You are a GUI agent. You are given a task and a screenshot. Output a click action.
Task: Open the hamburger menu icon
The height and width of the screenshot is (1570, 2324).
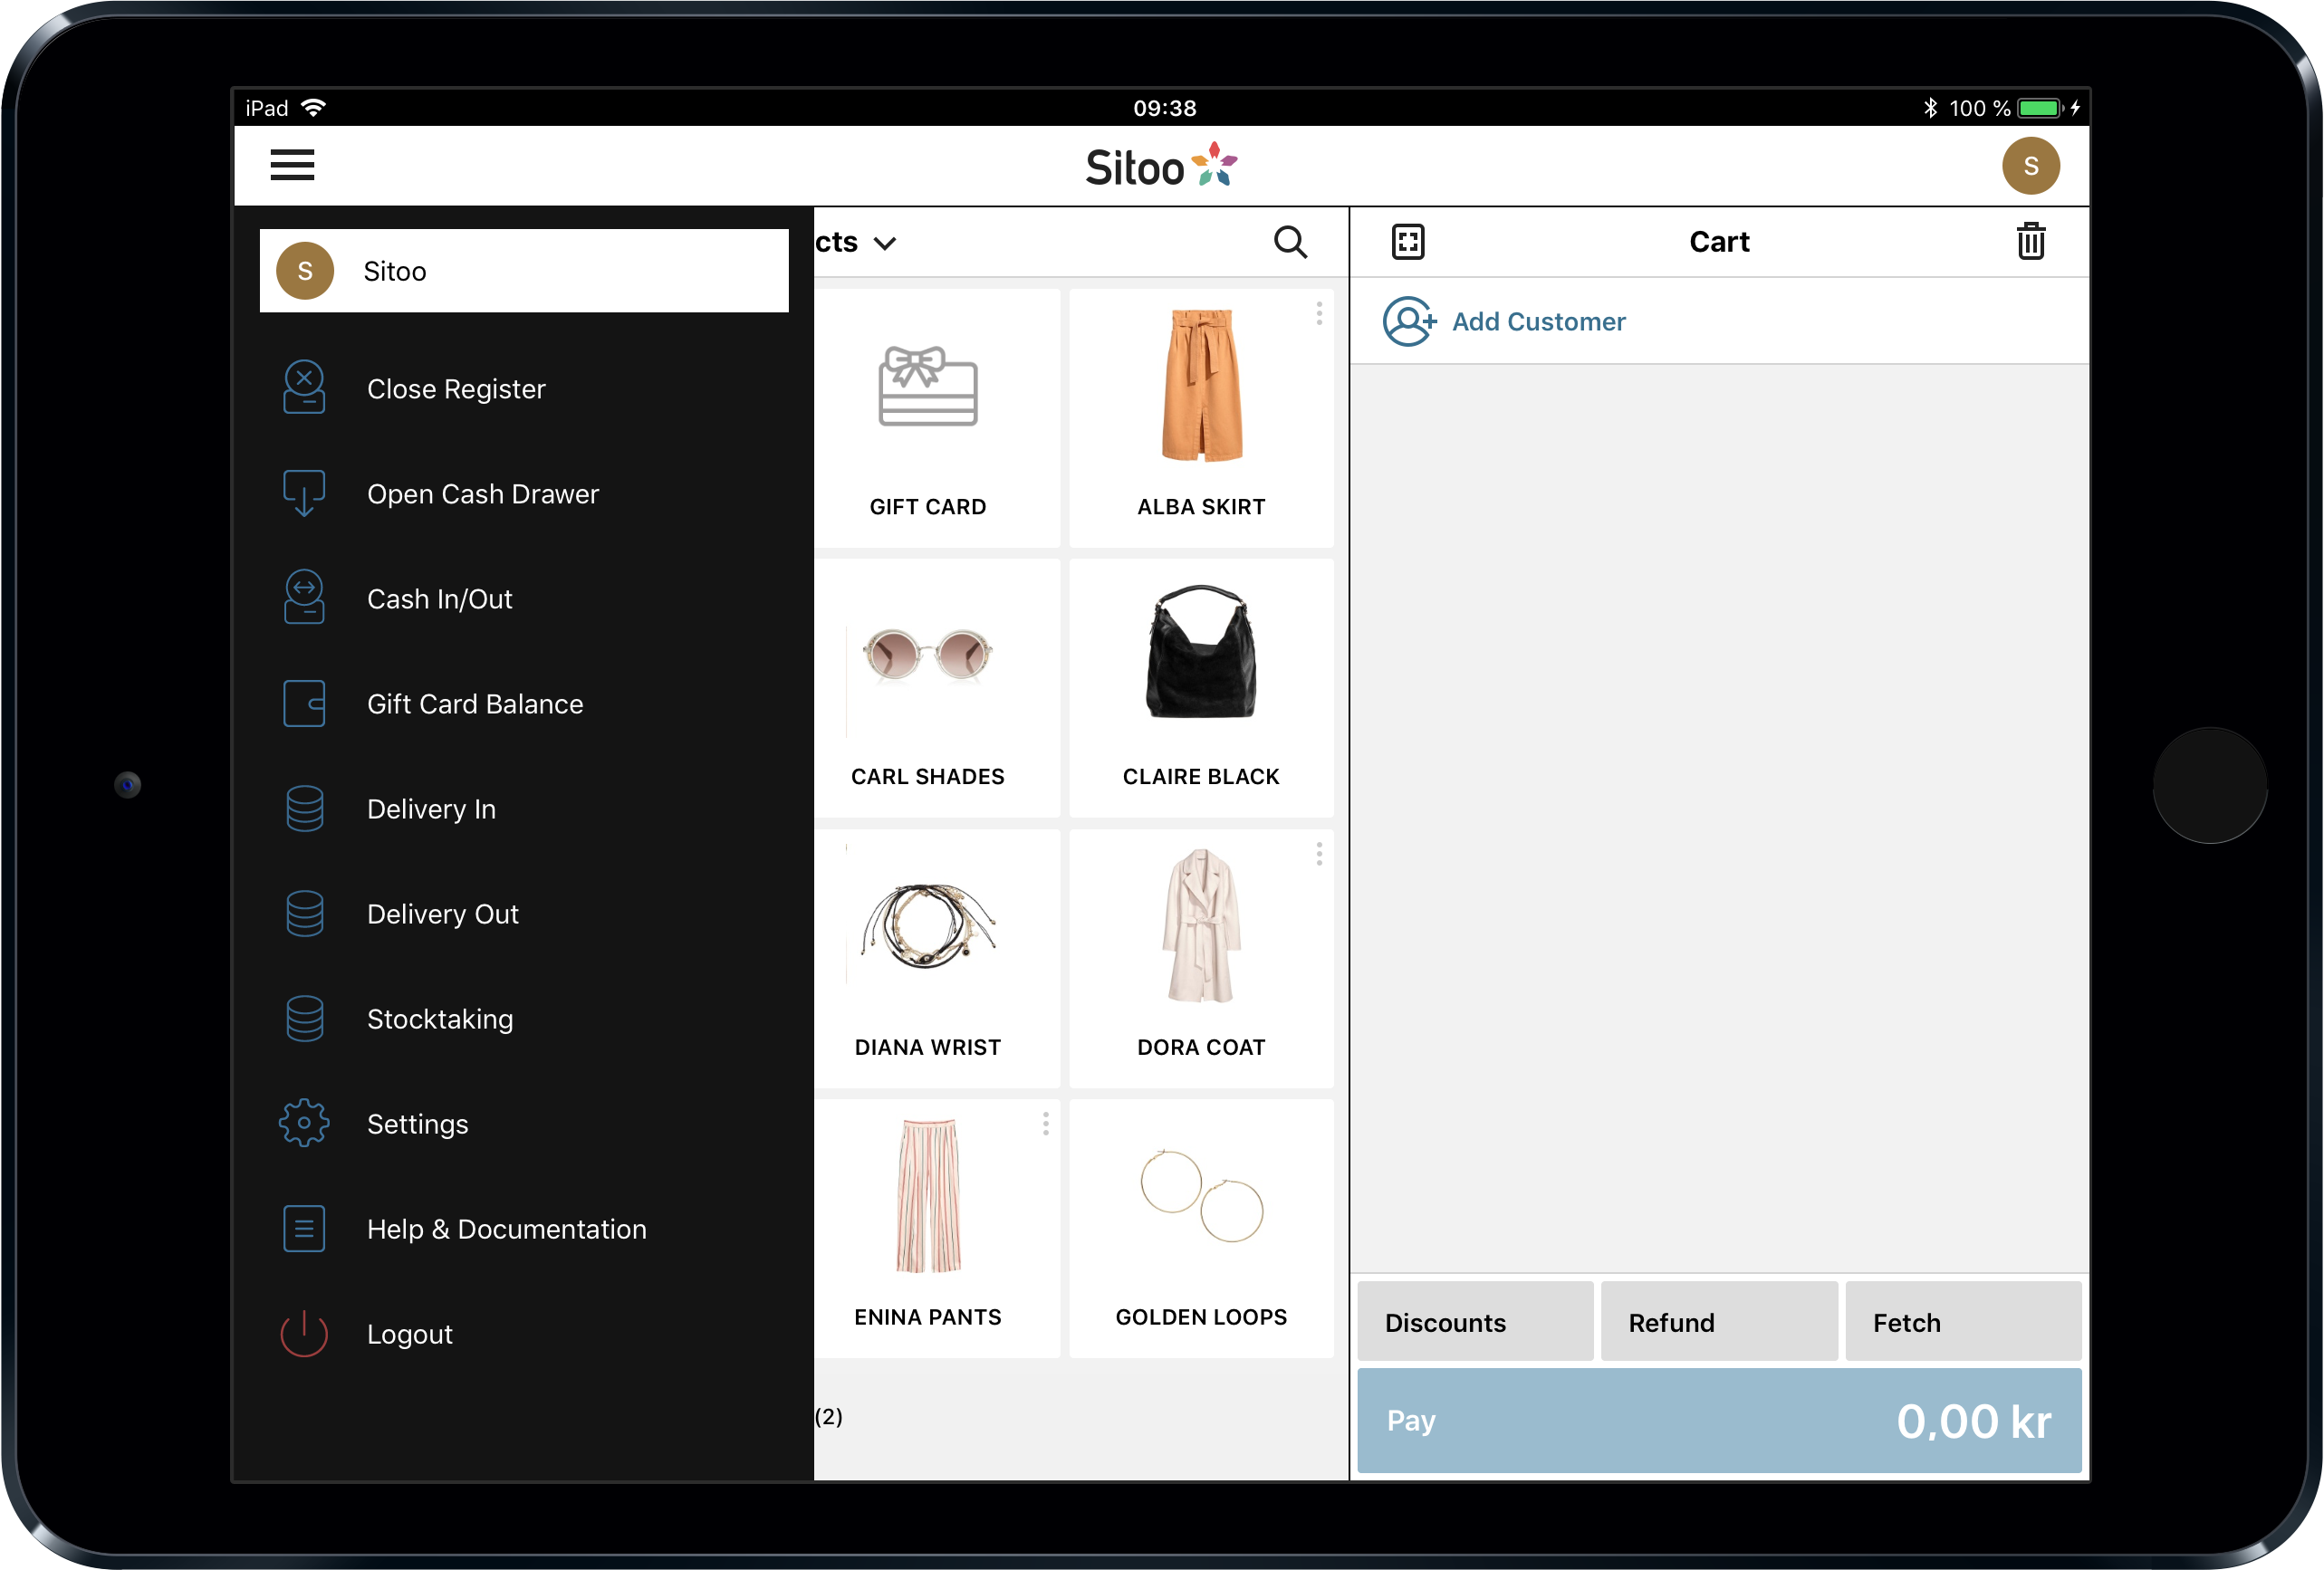292,165
